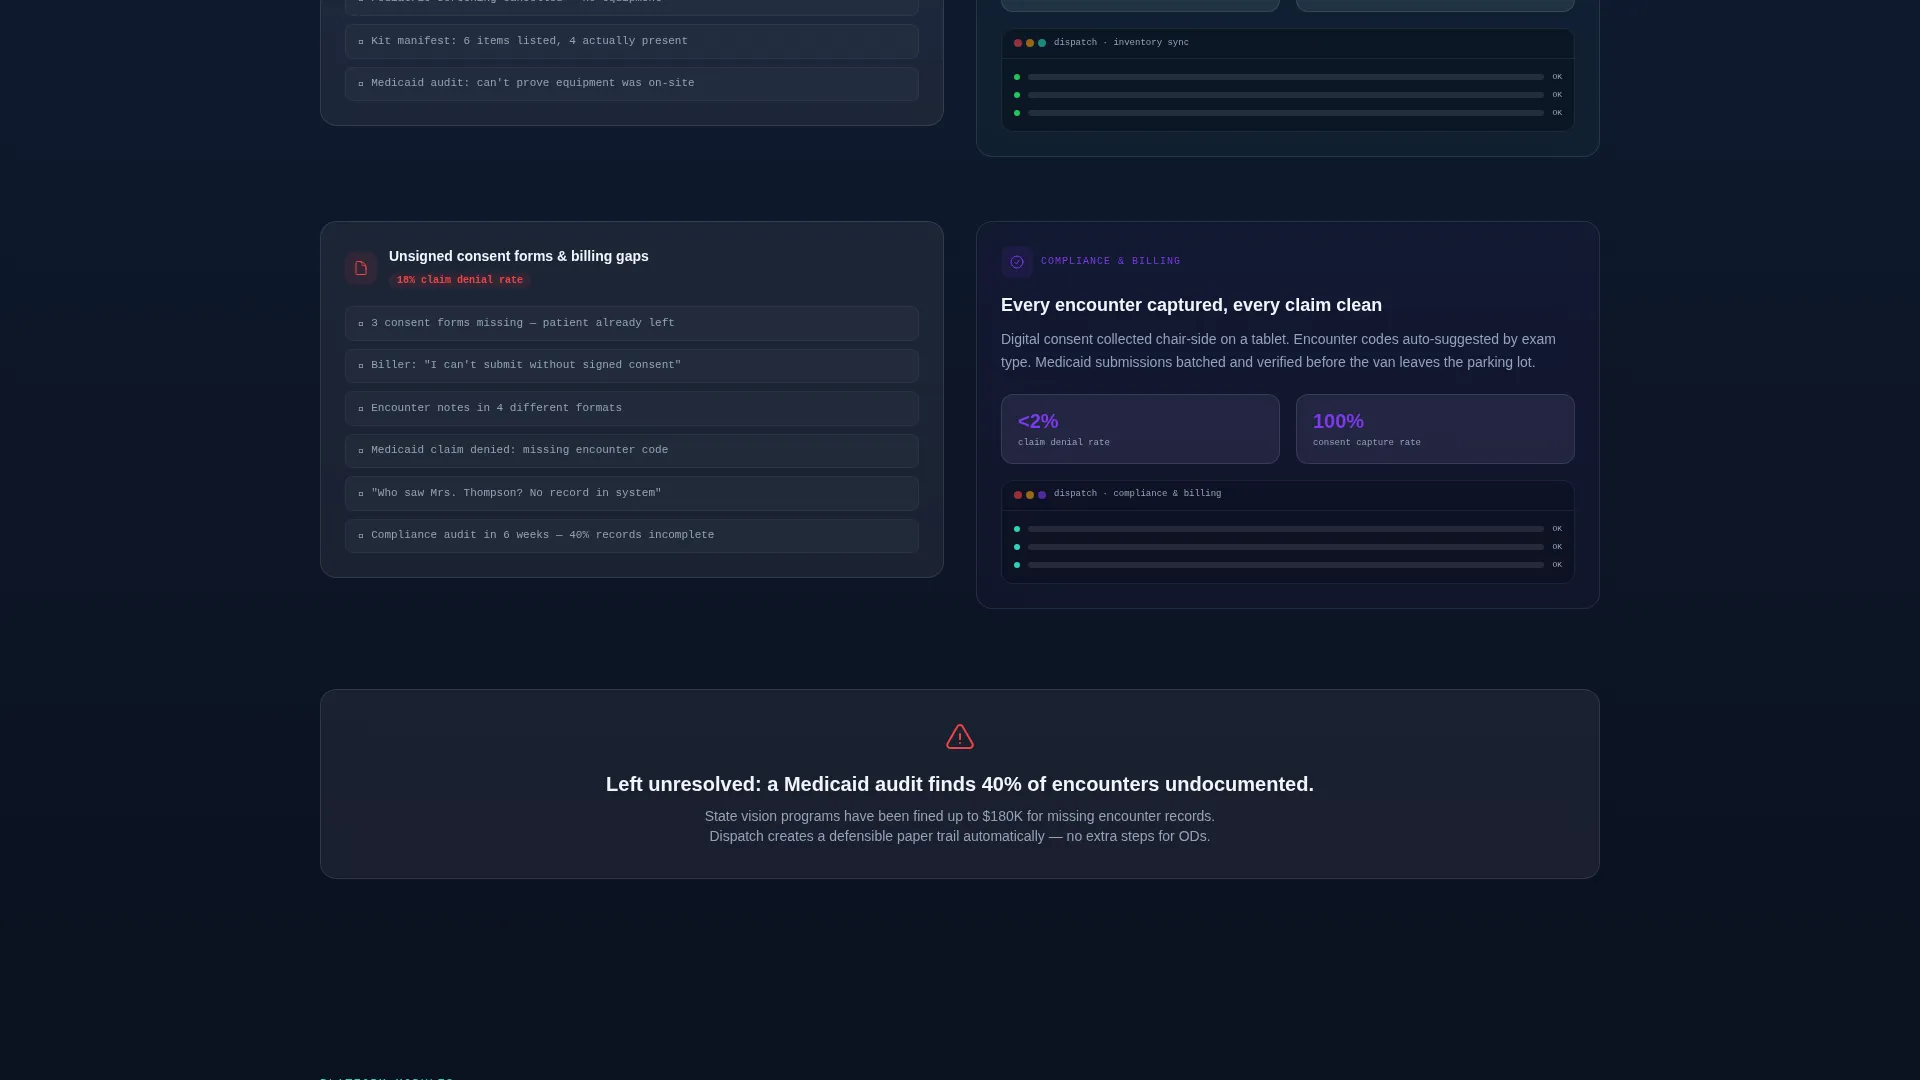Select 'Kit manifest: 6 items listed' row
Screen dimensions: 1920x1080
[x=632, y=41]
